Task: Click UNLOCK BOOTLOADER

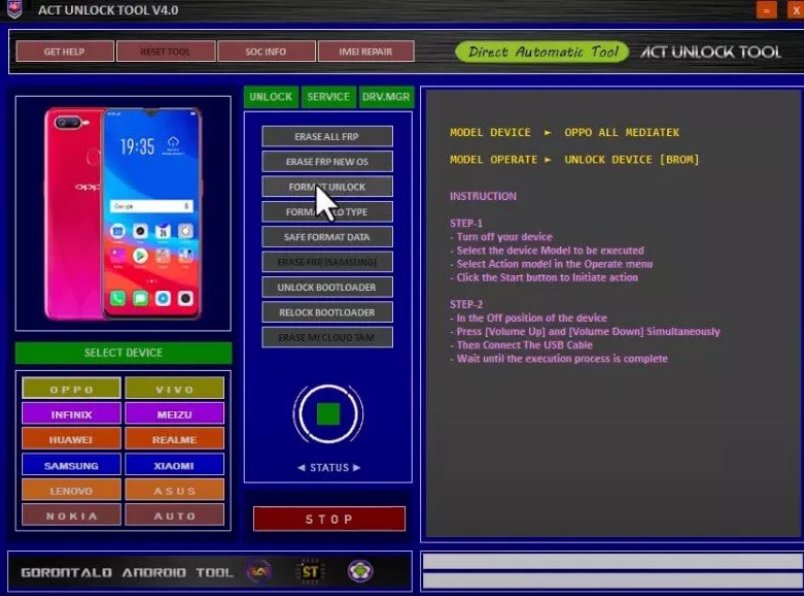Action: [x=327, y=287]
